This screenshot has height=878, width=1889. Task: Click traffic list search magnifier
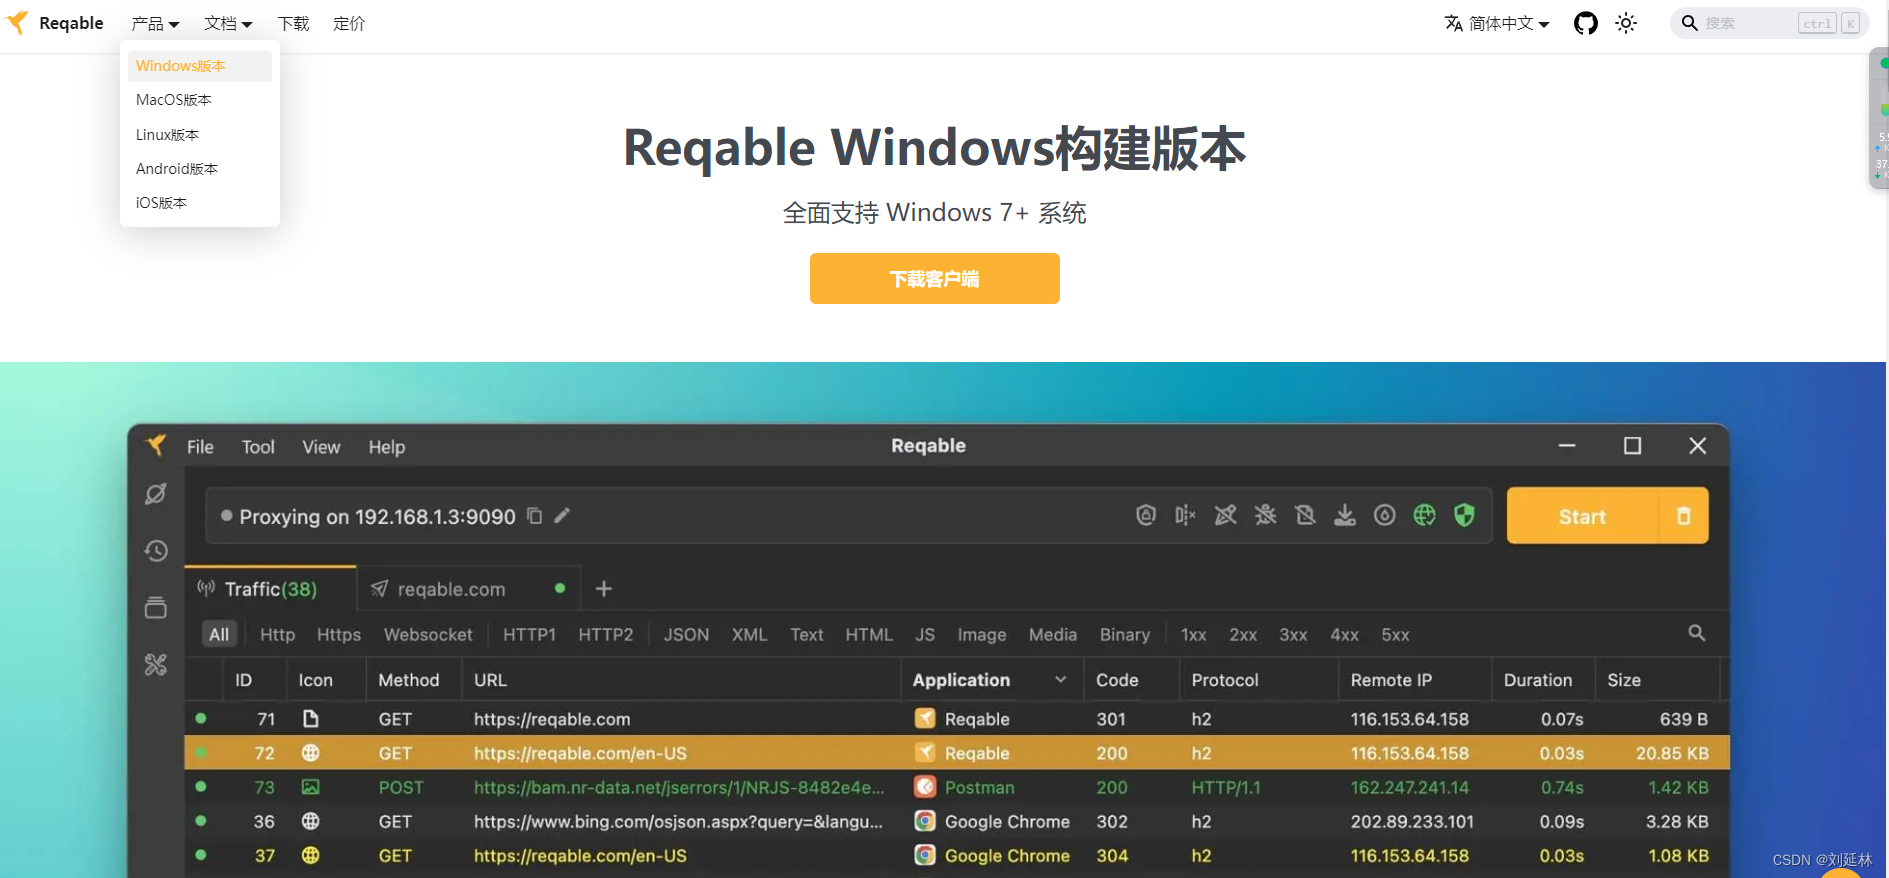point(1697,633)
